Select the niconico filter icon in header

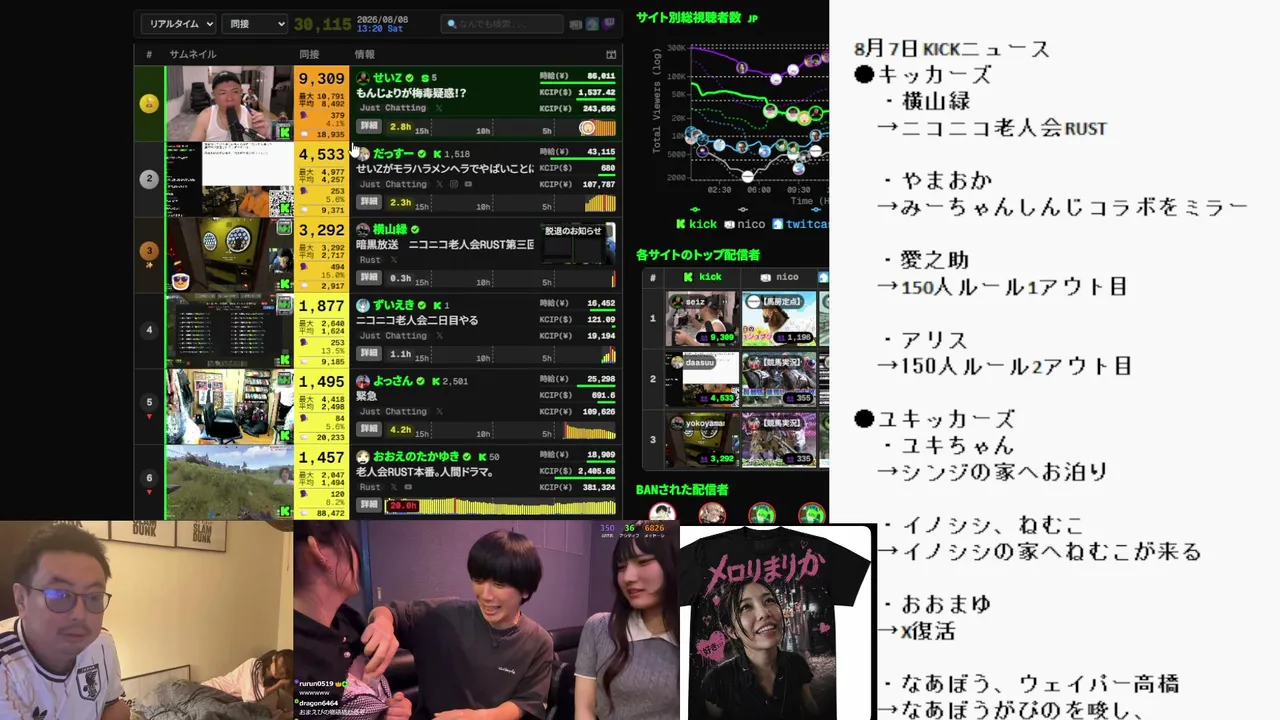pos(575,24)
